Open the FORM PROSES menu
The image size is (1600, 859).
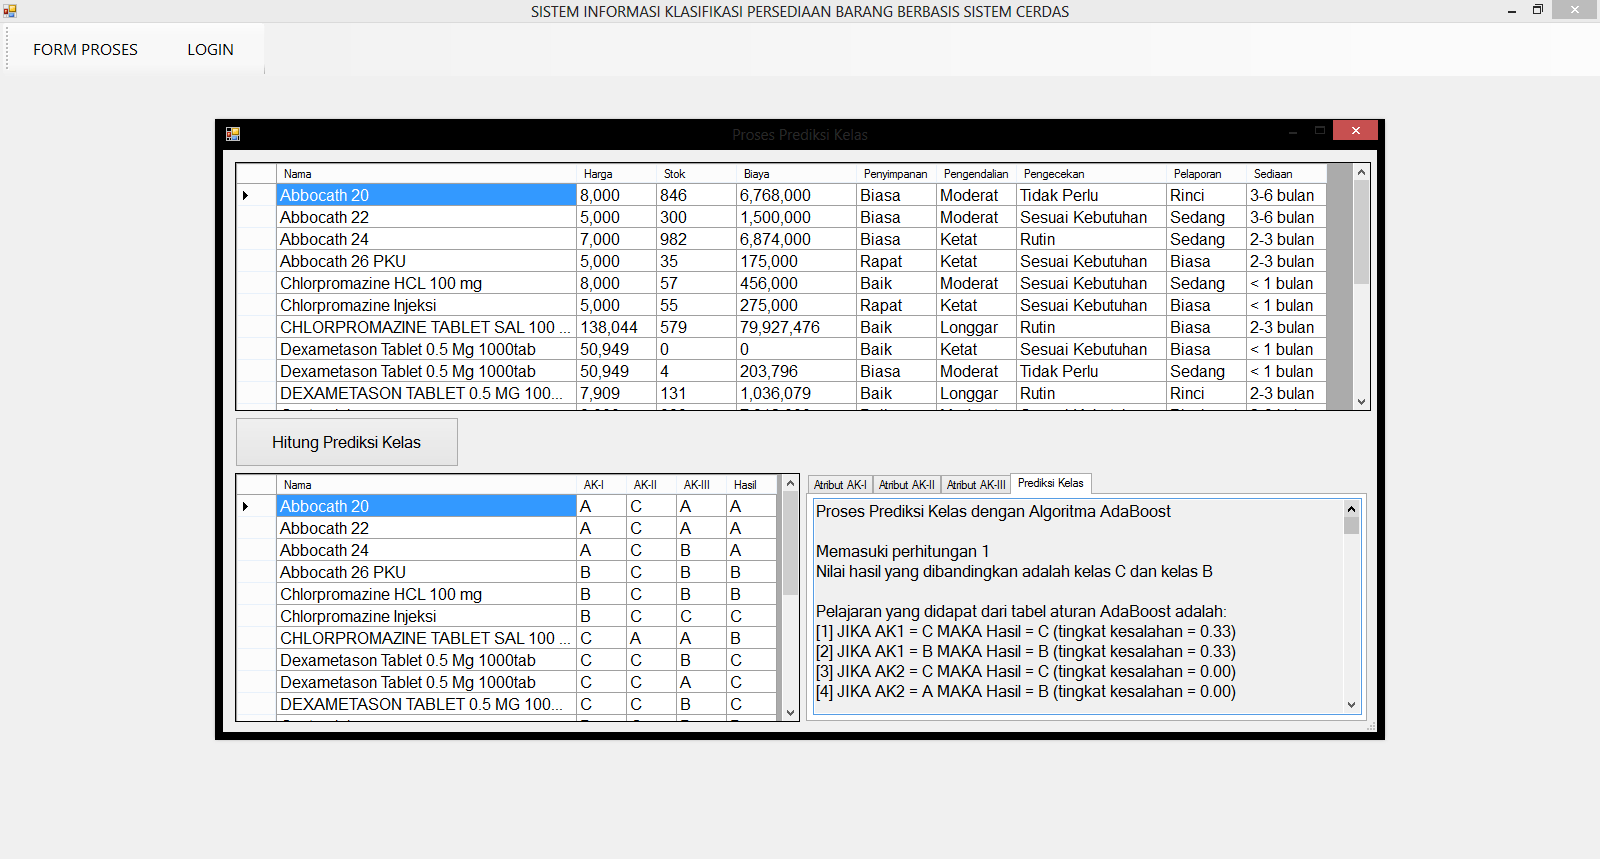click(85, 50)
